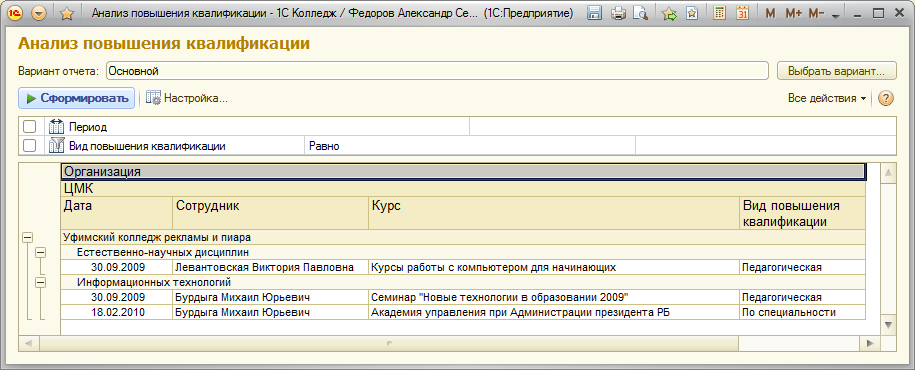Screen dimensions: 915x370
Task: Open the 1C main menu icon
Action: (x=16, y=13)
